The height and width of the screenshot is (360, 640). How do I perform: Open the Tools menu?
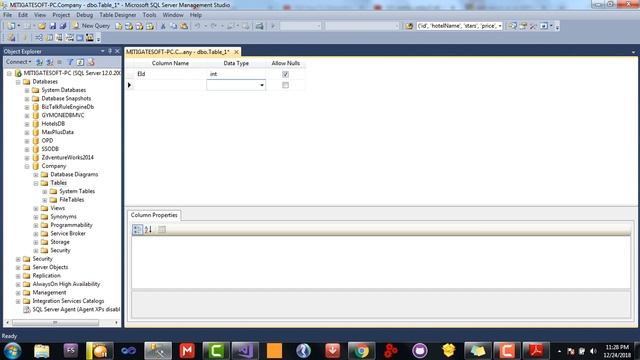click(149, 15)
